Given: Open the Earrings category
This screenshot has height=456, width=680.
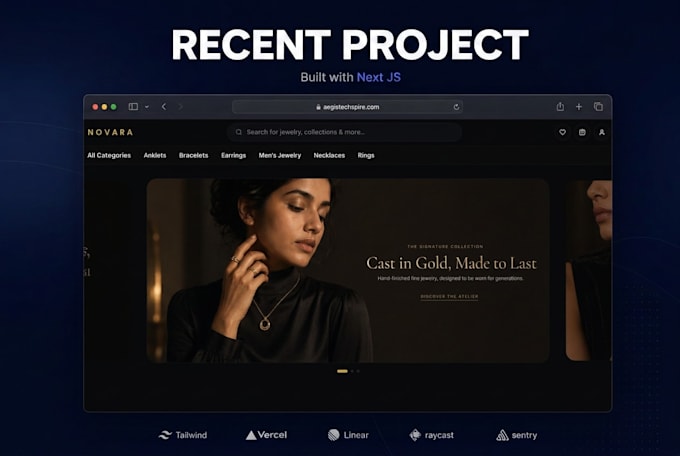Looking at the screenshot, I should (x=233, y=155).
